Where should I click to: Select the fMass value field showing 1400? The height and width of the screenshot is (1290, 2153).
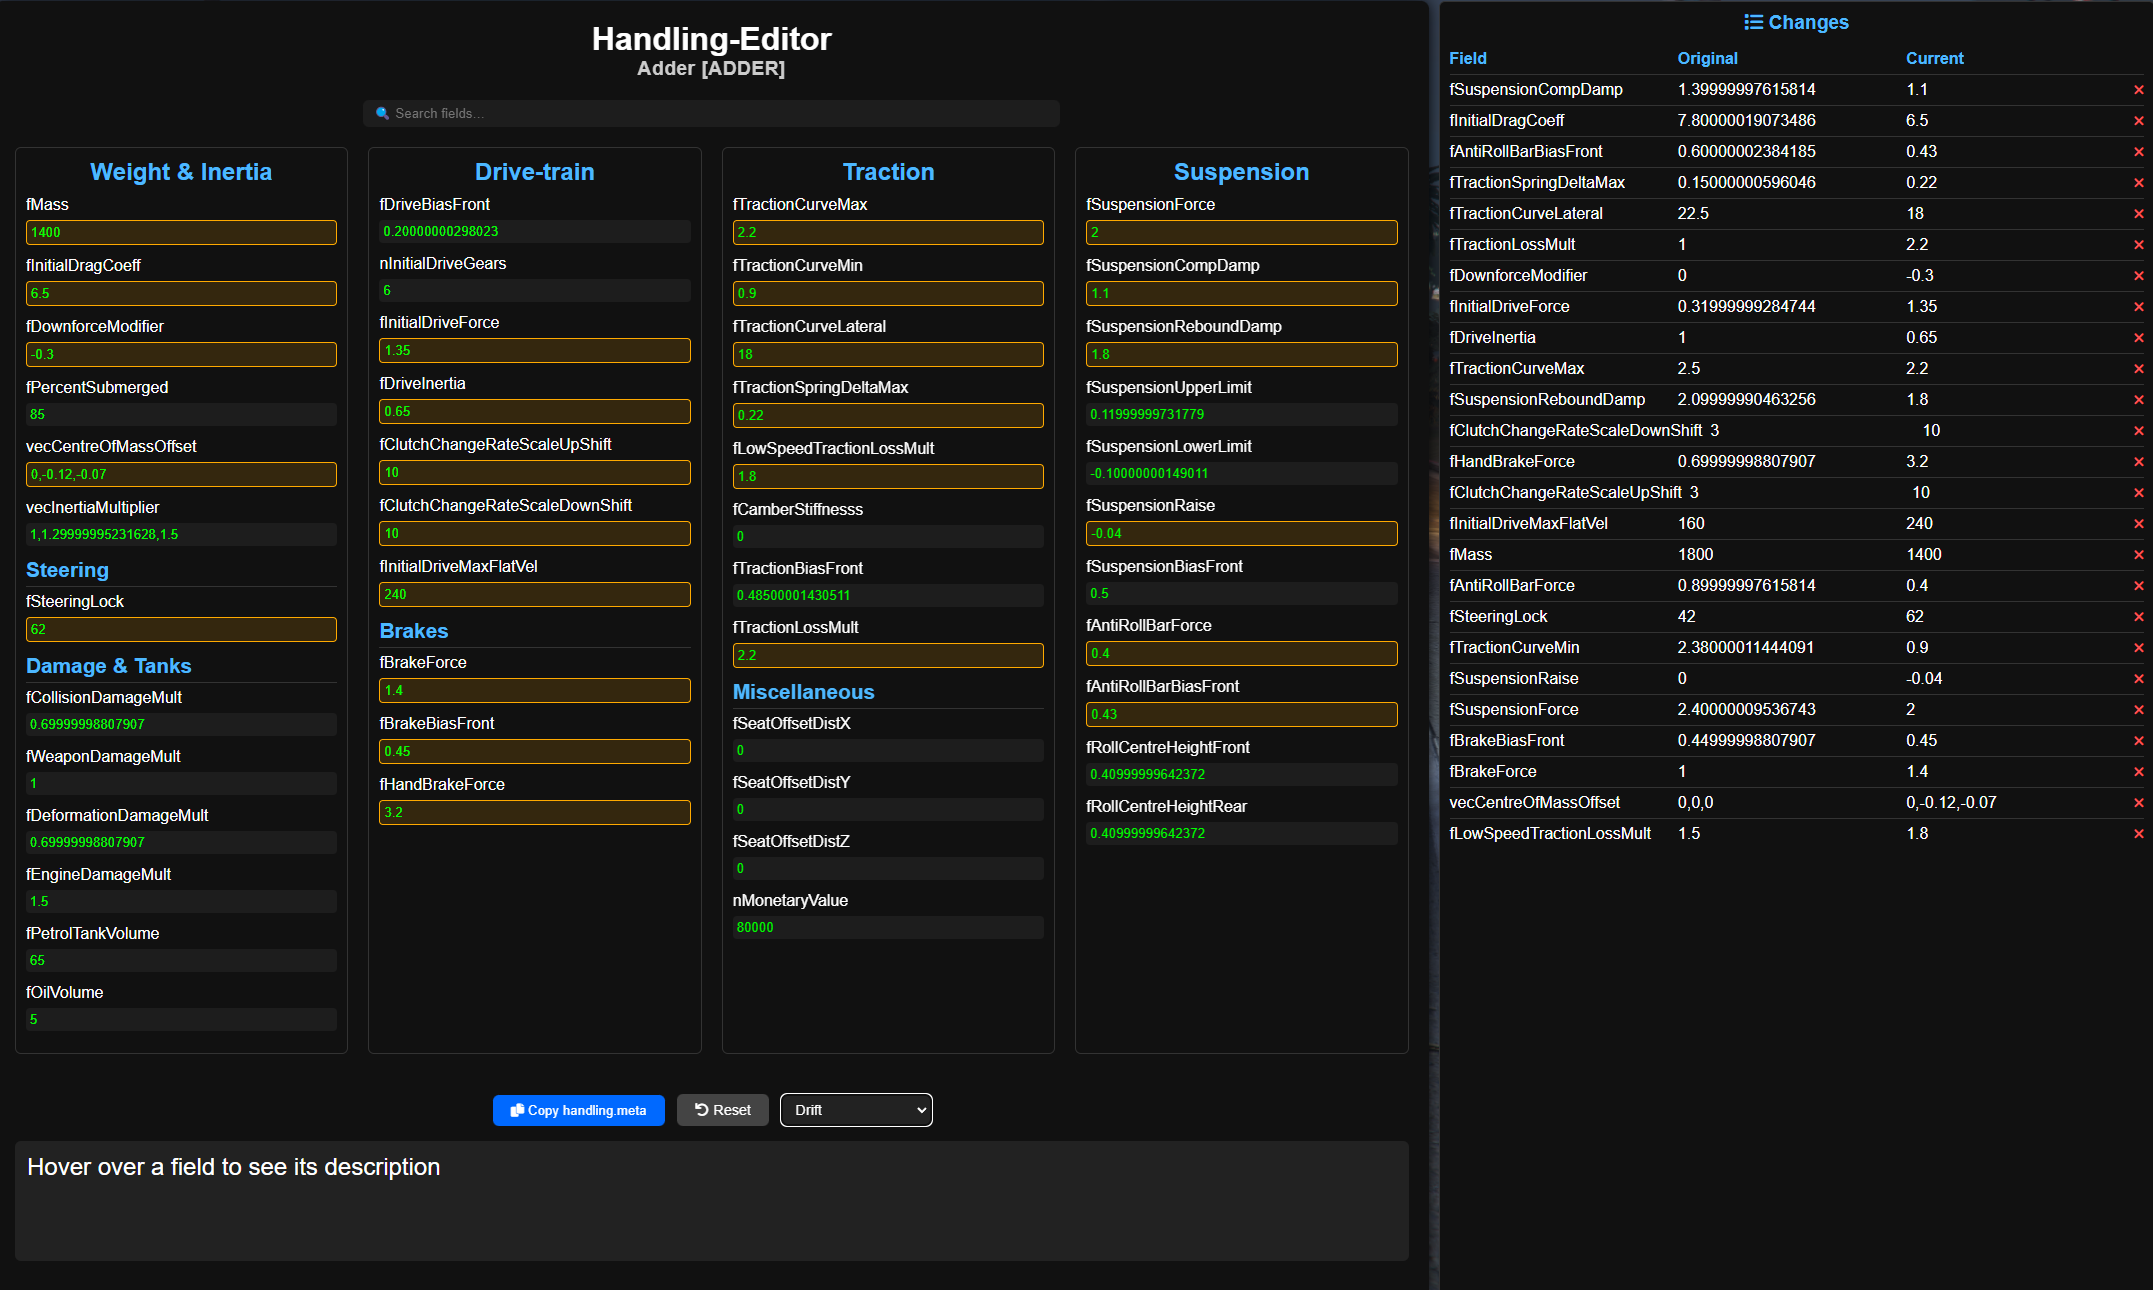[x=181, y=232]
